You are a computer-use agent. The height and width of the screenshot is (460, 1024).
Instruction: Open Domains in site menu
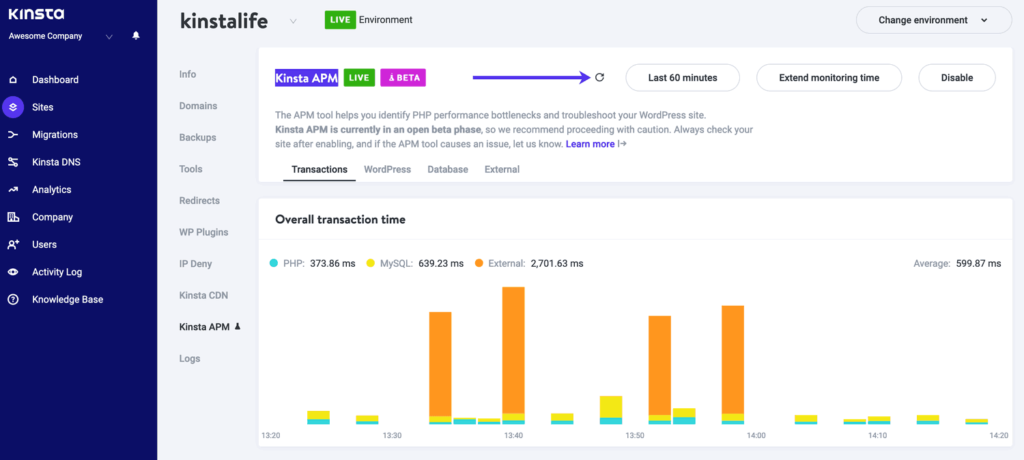pos(198,106)
